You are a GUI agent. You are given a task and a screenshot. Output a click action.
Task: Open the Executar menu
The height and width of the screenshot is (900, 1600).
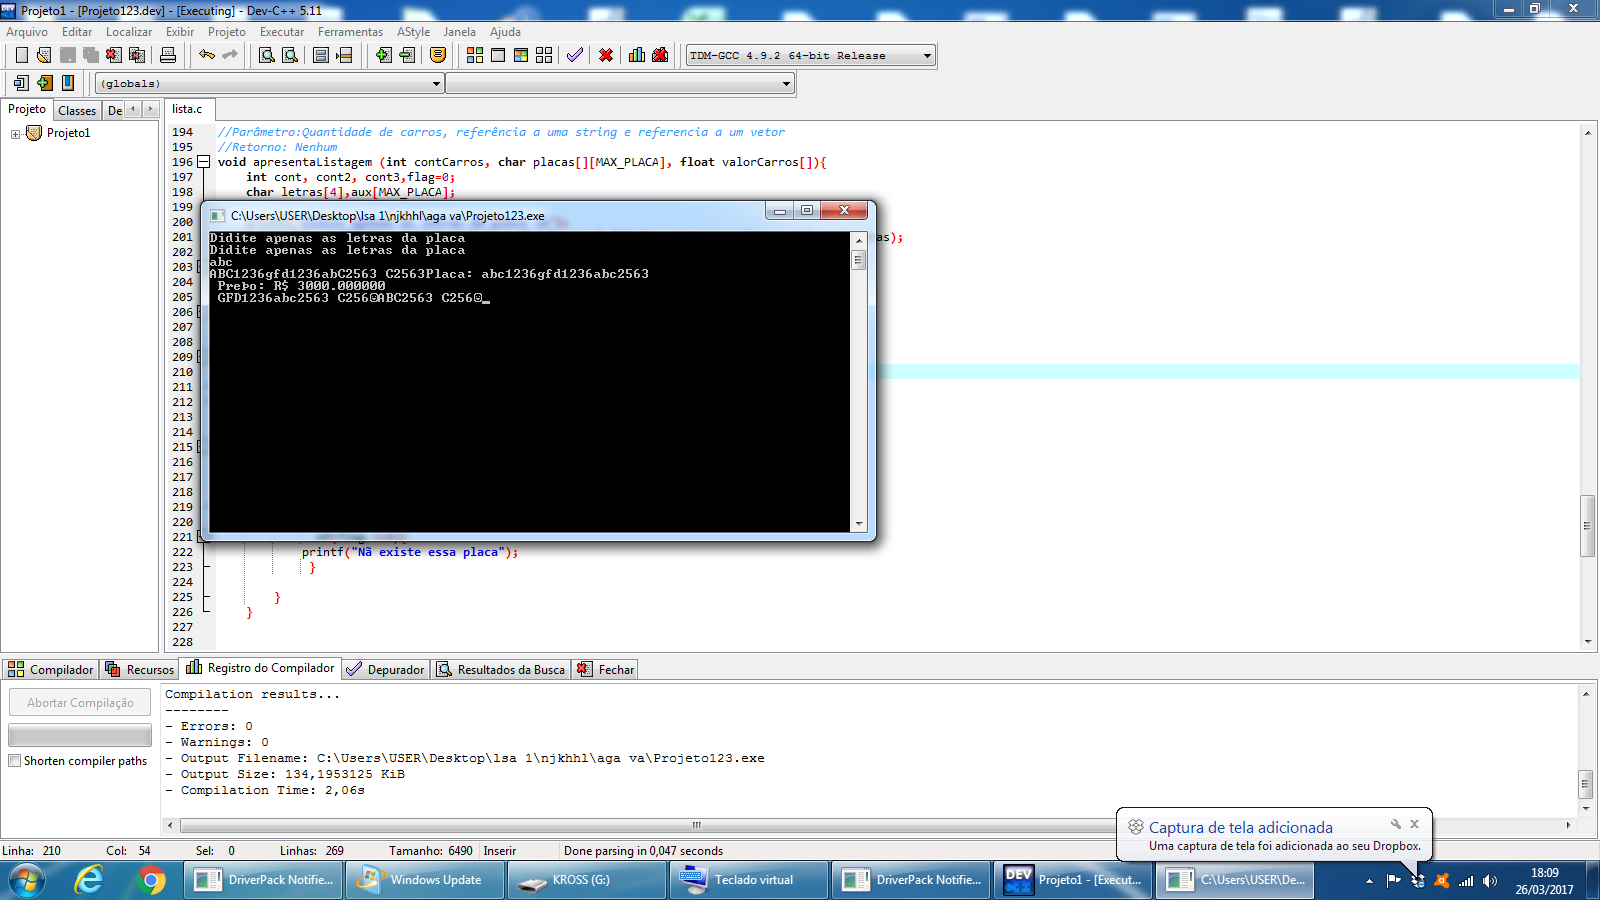click(x=282, y=32)
